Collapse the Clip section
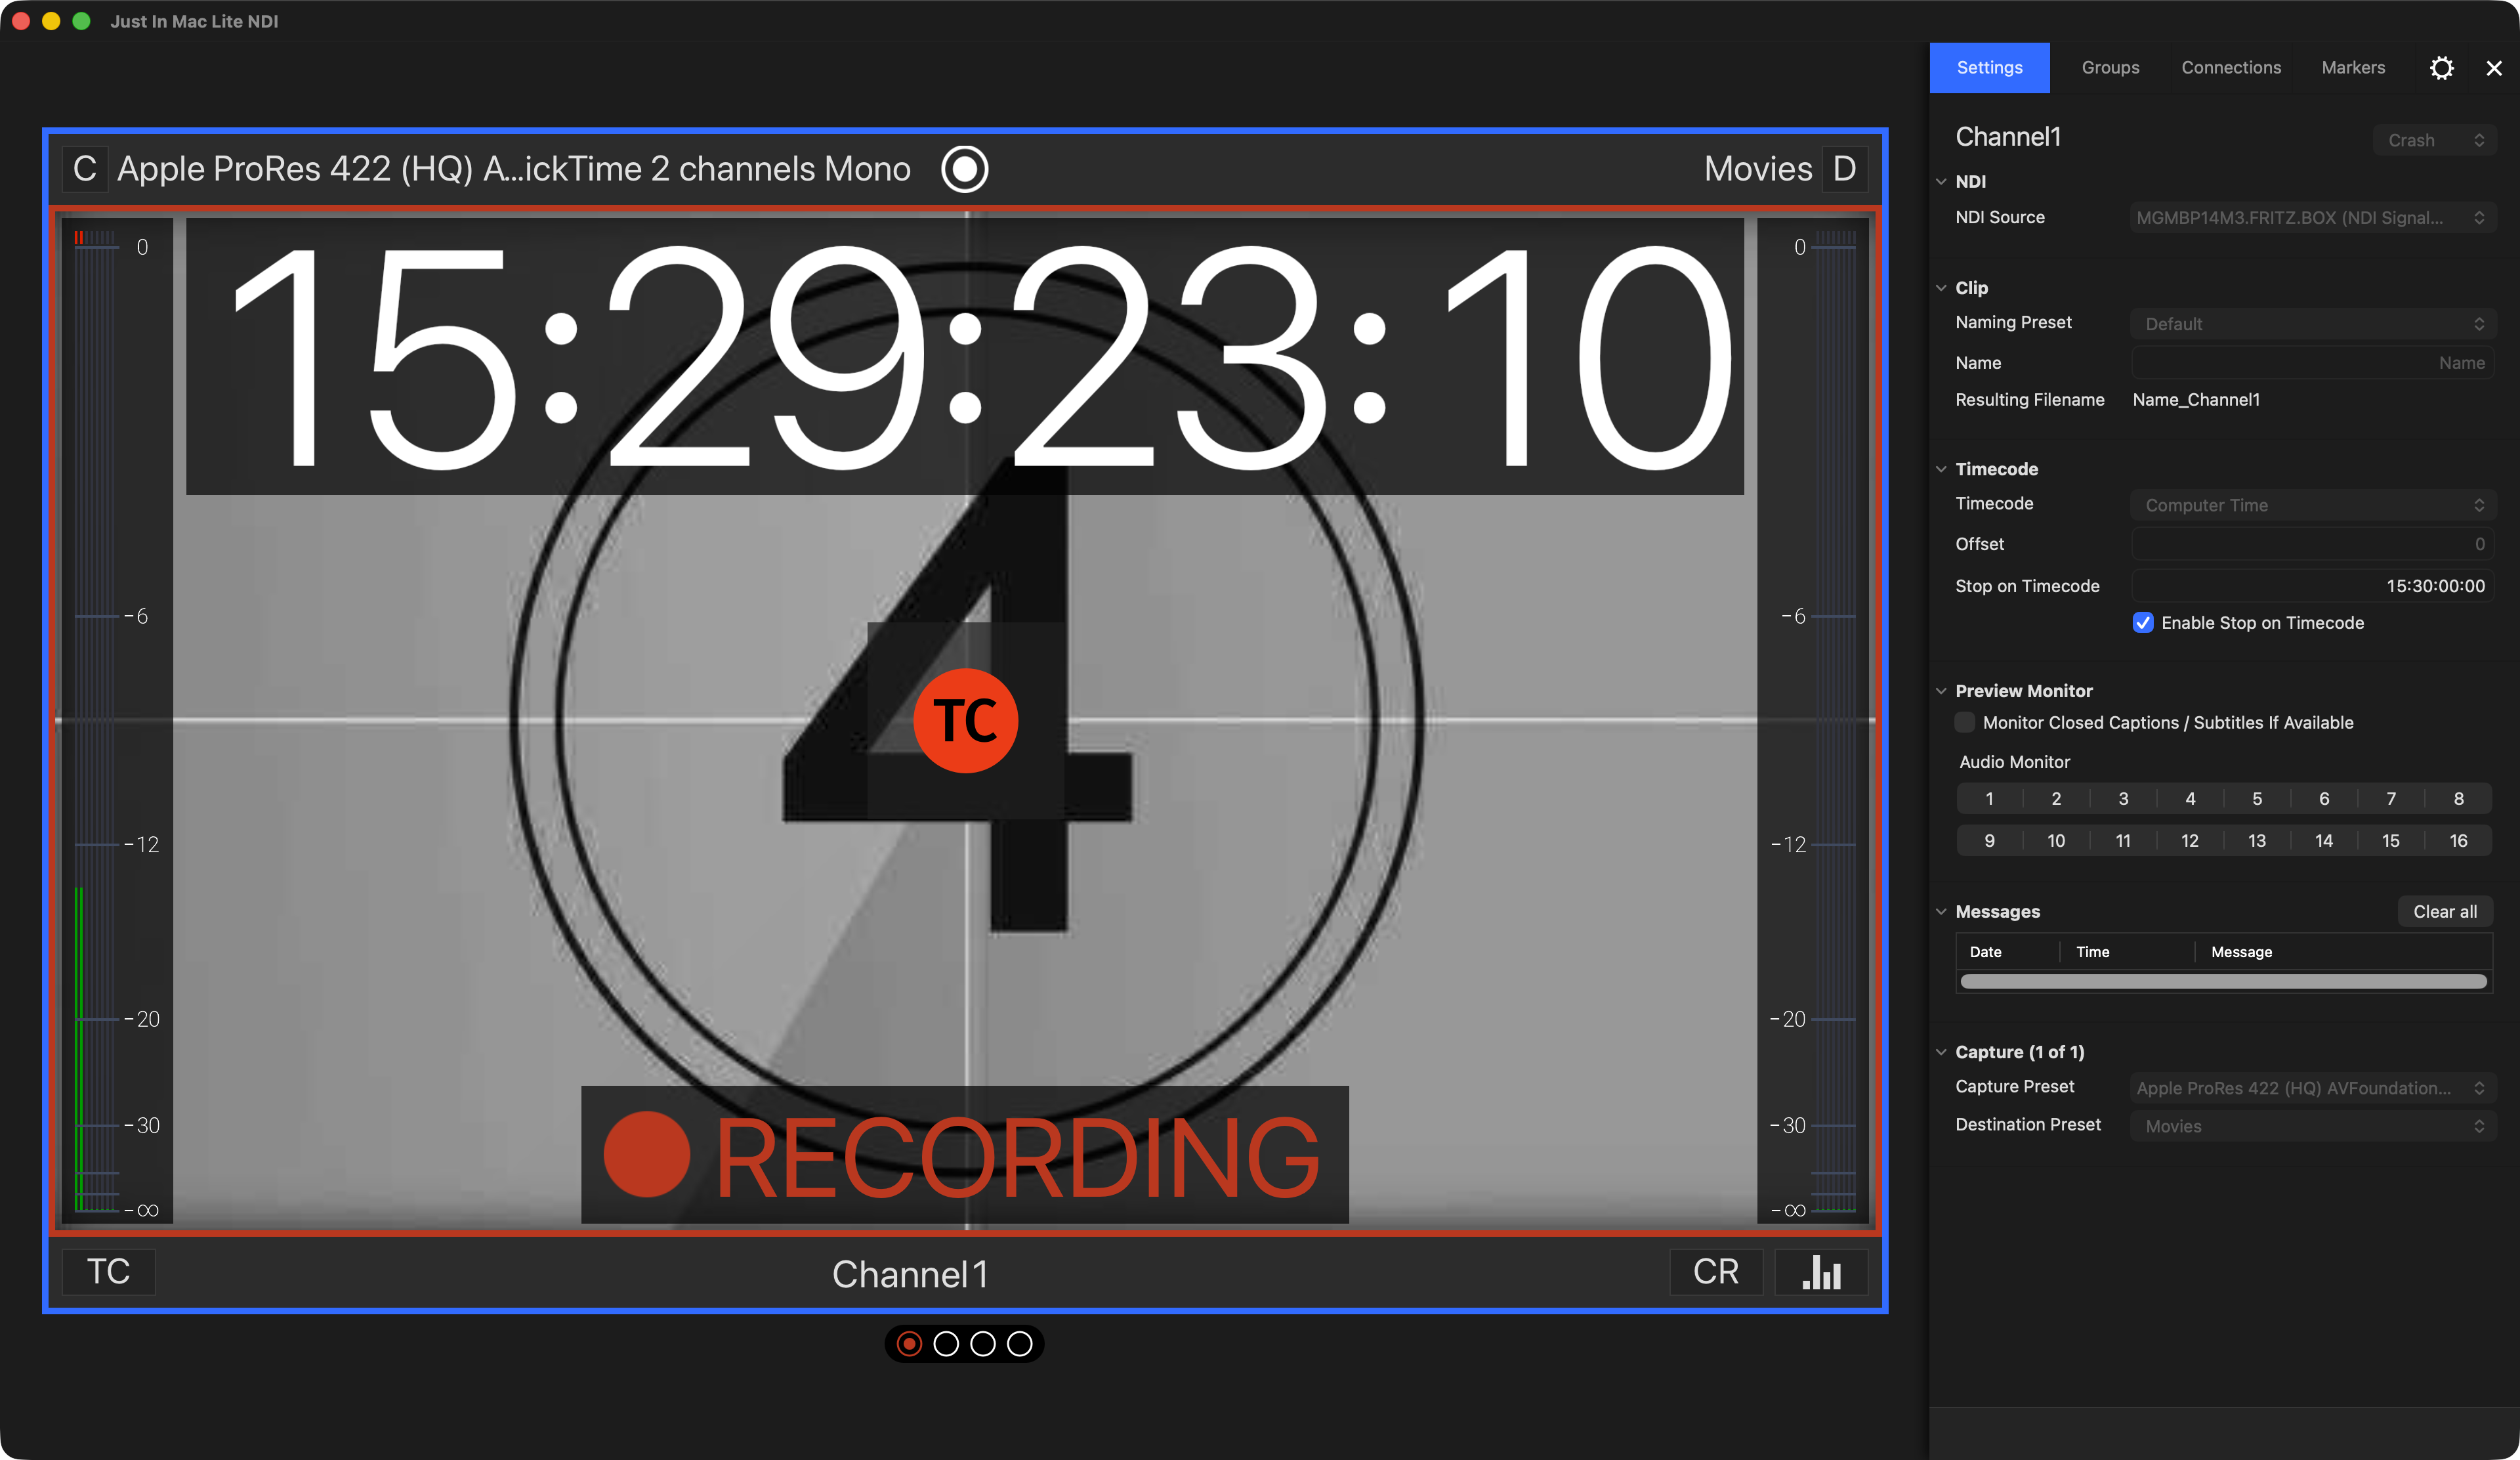Image resolution: width=2520 pixels, height=1460 pixels. click(1941, 288)
